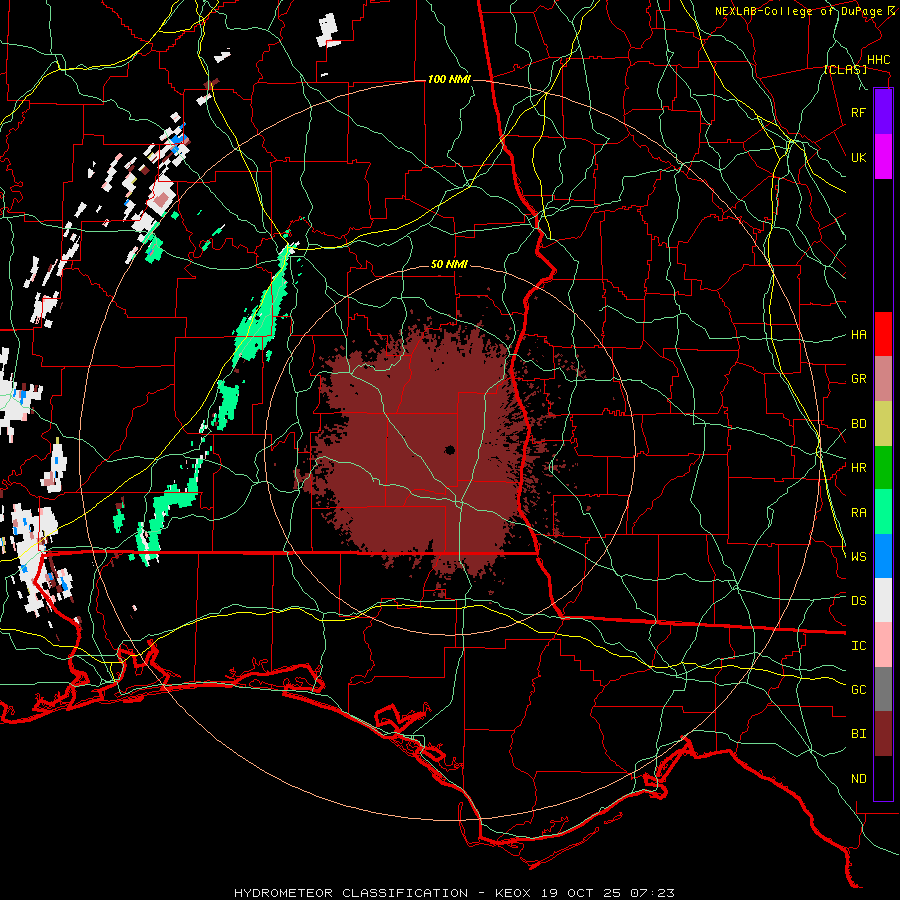Click the Hydrometeor Classification KEOX title text
The width and height of the screenshot is (900, 900).
pos(455,893)
